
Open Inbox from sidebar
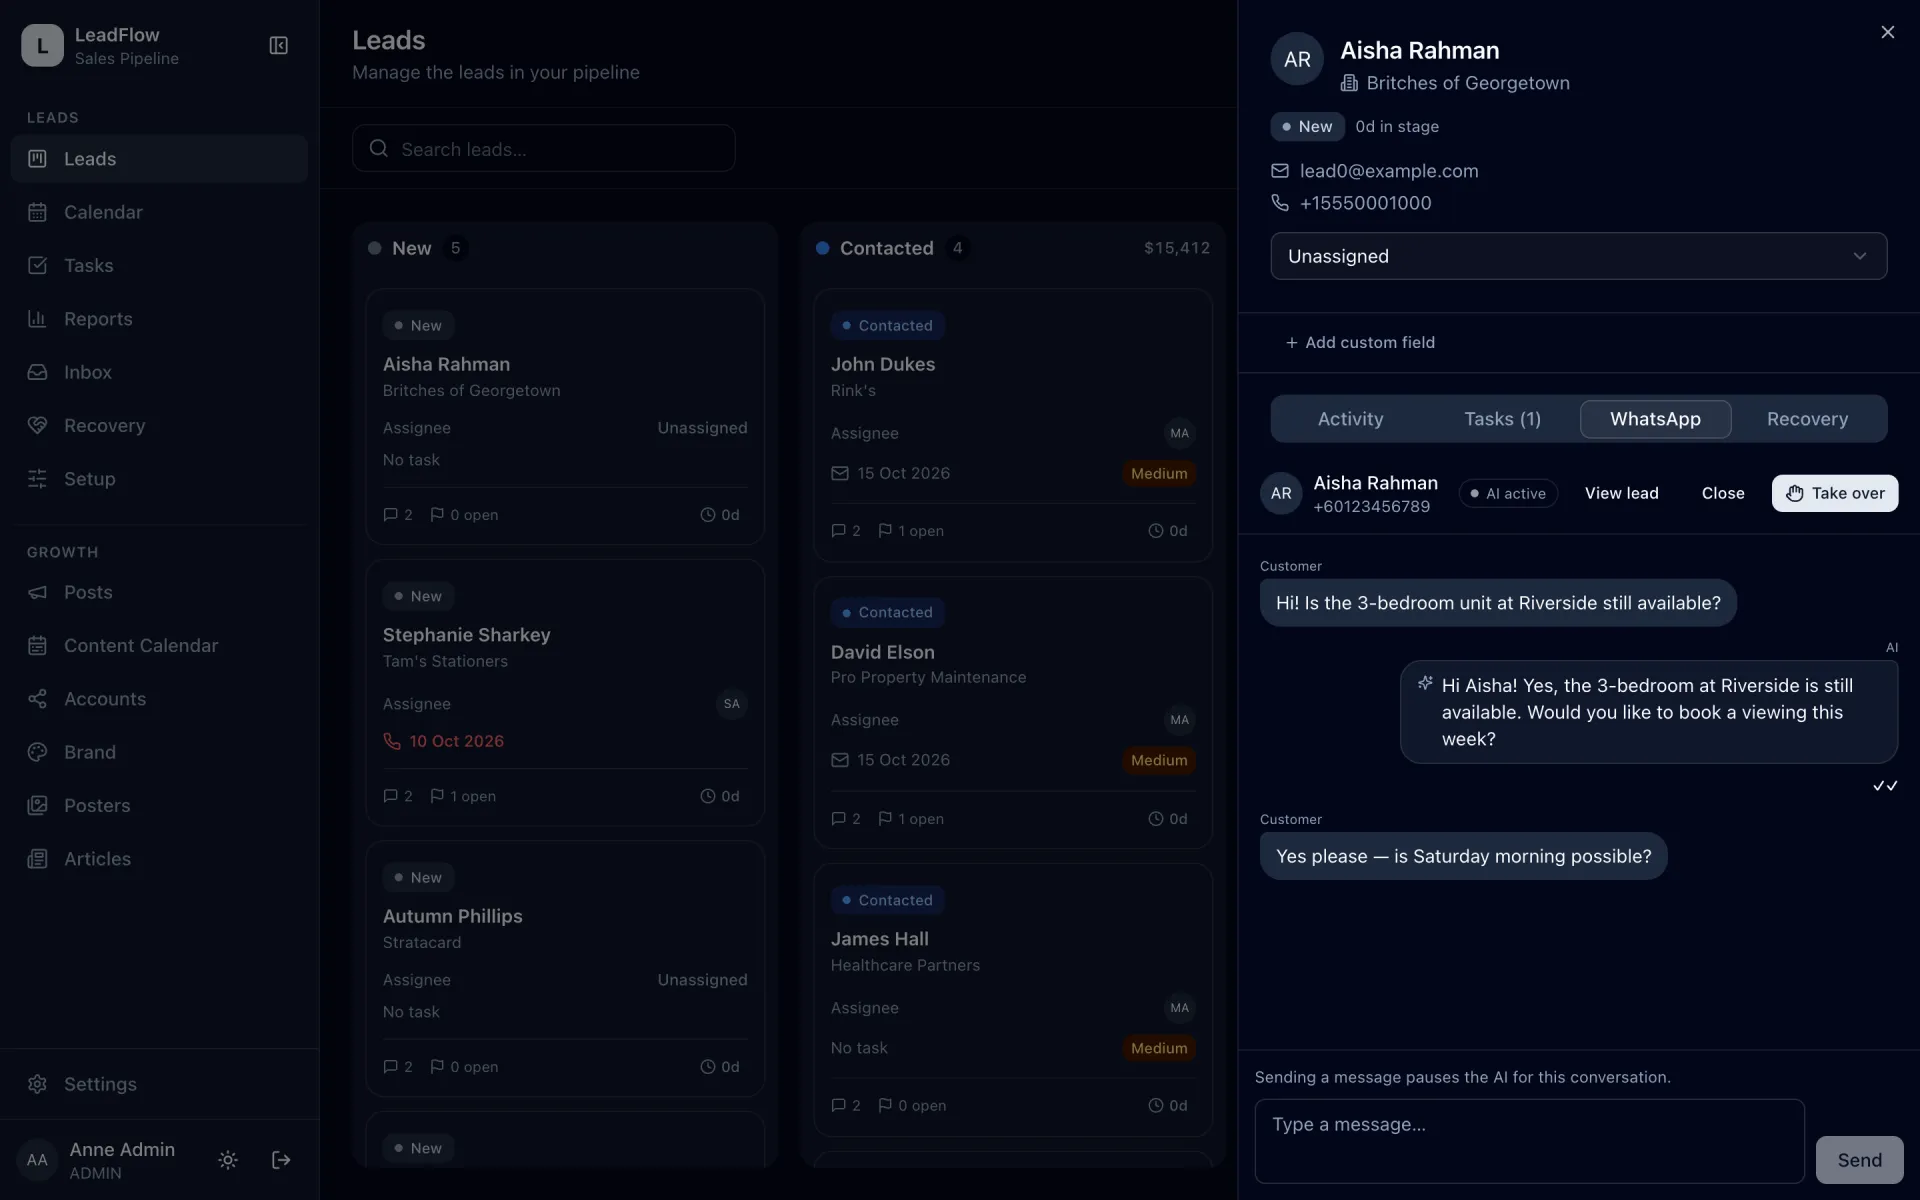(x=159, y=372)
